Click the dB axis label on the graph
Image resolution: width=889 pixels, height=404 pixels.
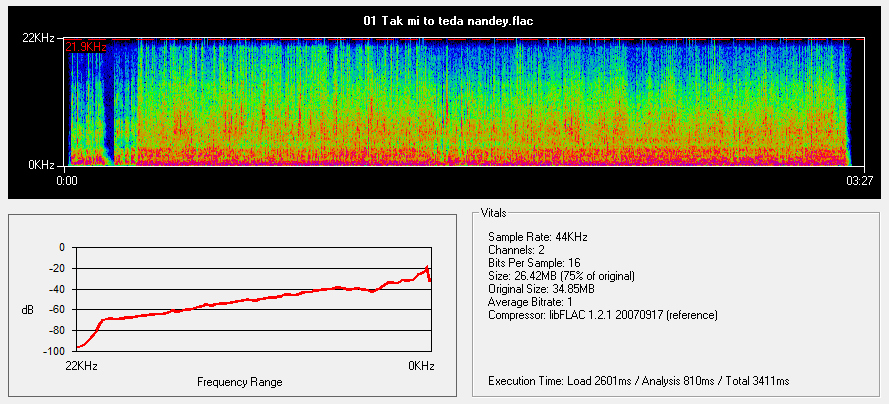[27, 310]
